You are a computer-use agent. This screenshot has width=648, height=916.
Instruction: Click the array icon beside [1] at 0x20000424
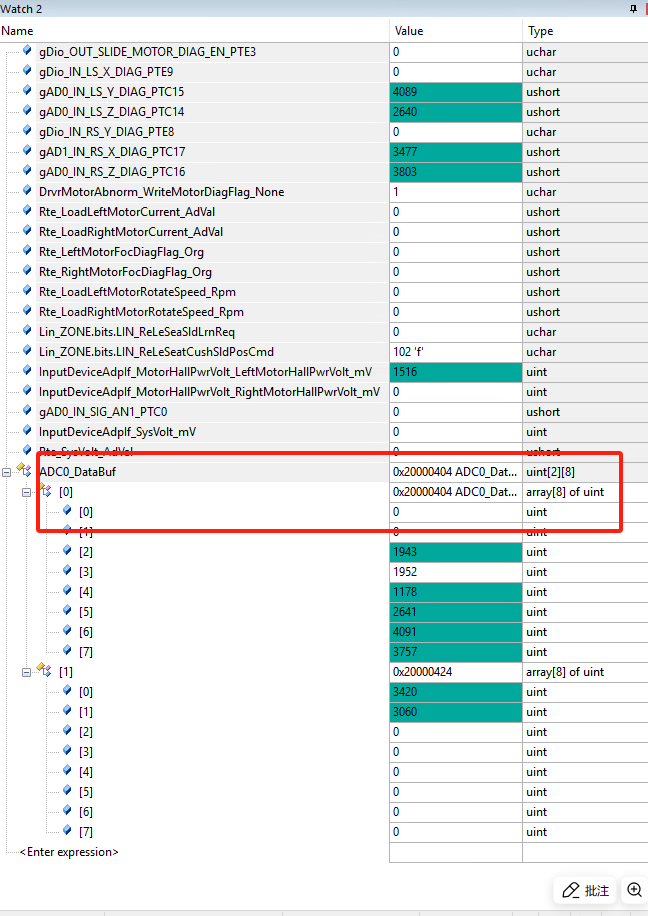point(44,669)
